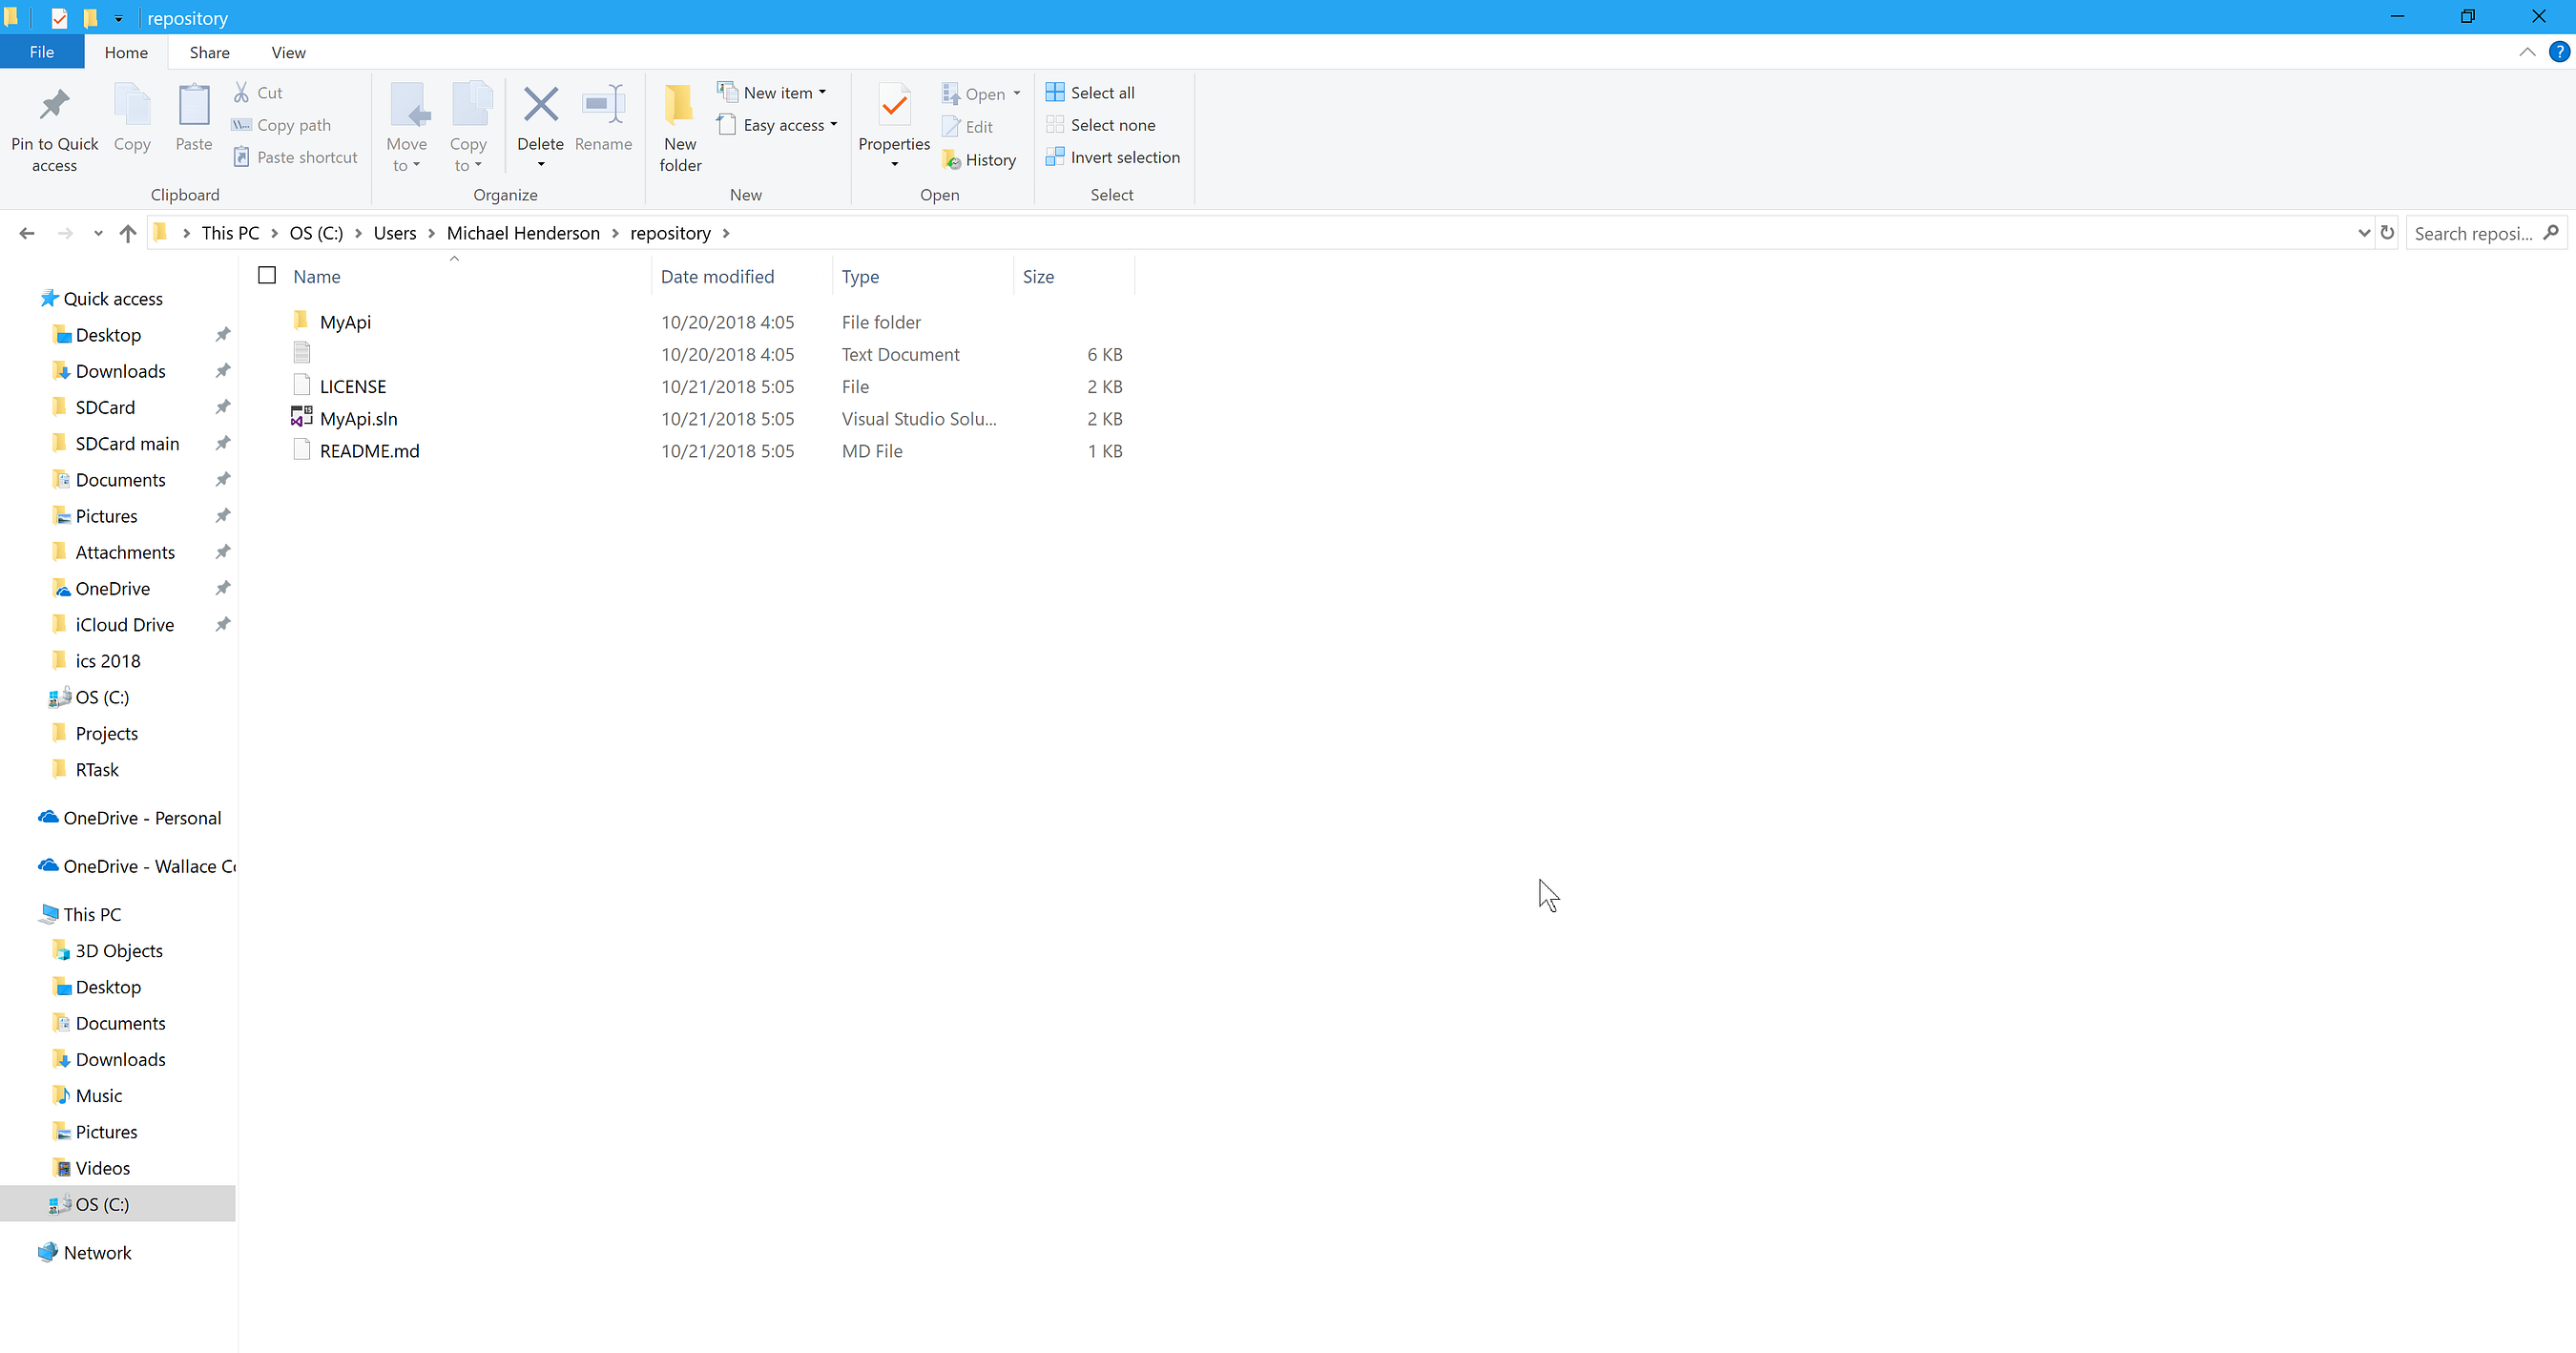Toggle the select-all checkbox beside Name column

point(266,274)
